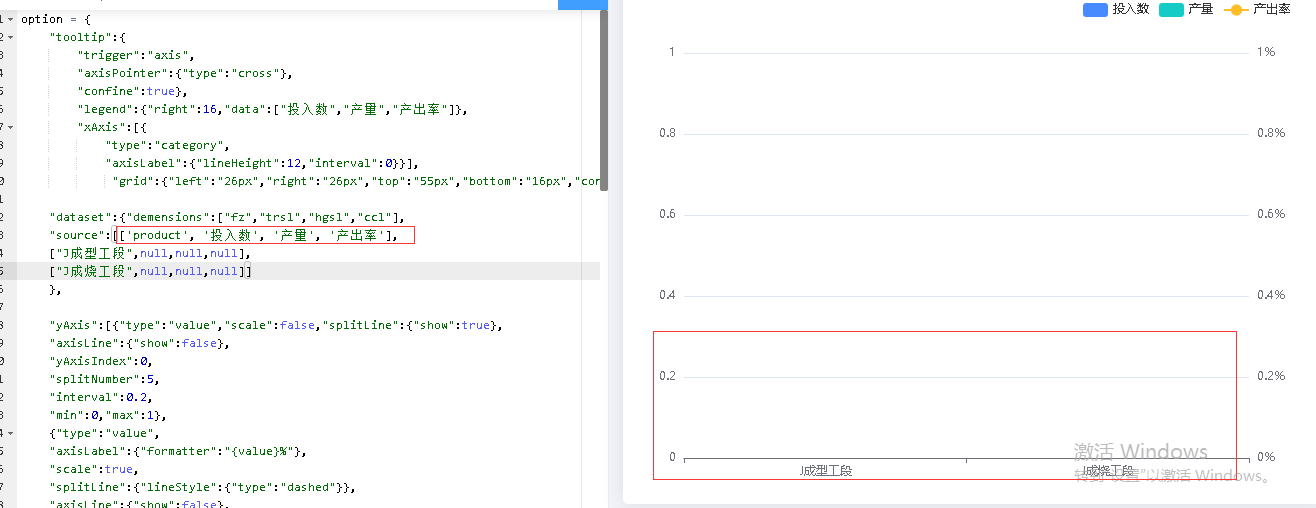Place cursor on the "trigger":"axis" line

136,56
